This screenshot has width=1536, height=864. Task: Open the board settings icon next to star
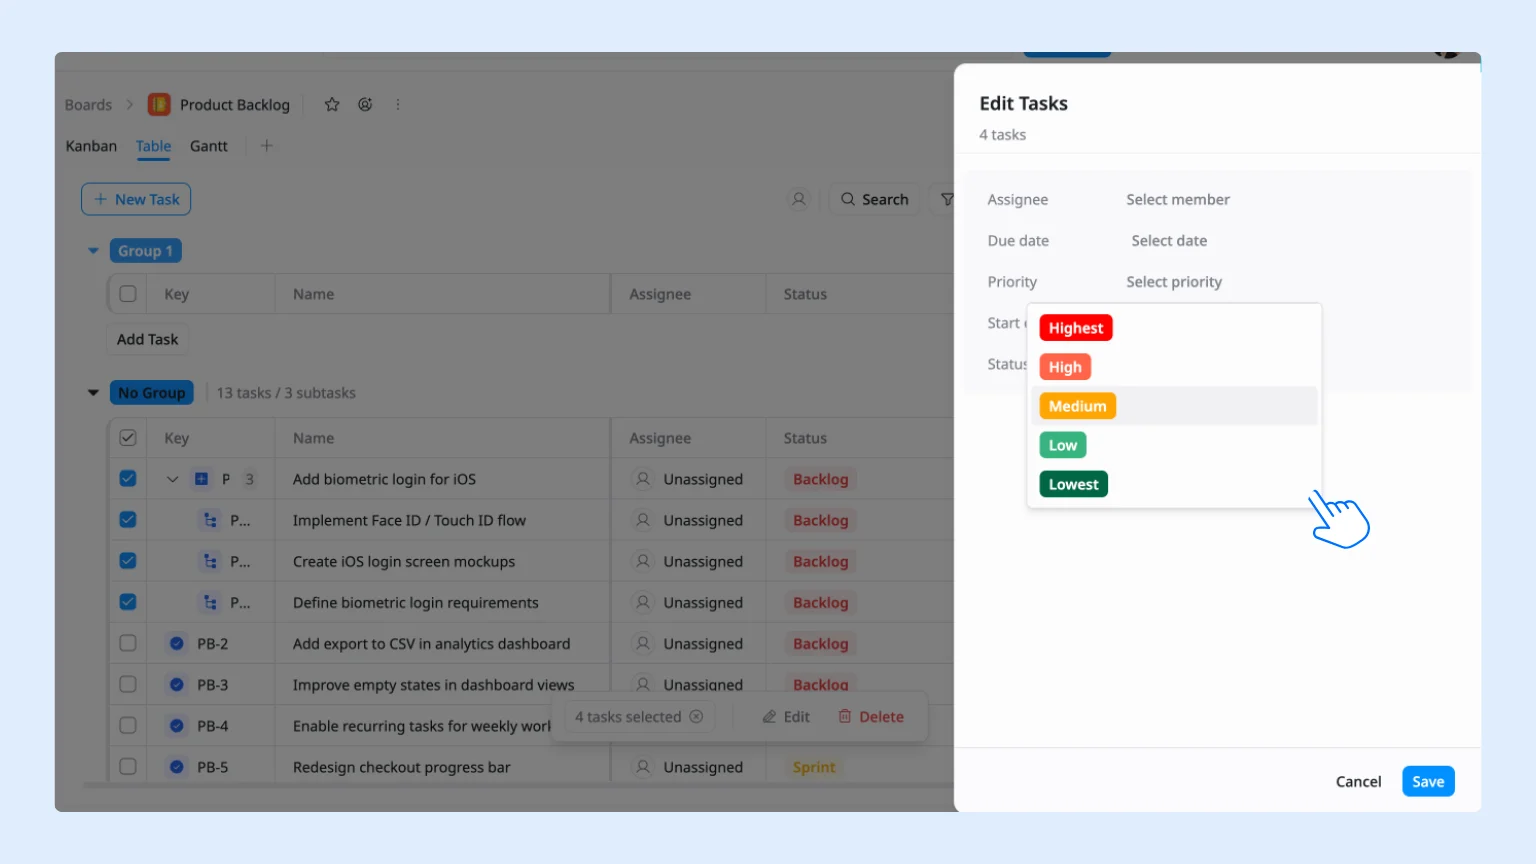(x=365, y=105)
